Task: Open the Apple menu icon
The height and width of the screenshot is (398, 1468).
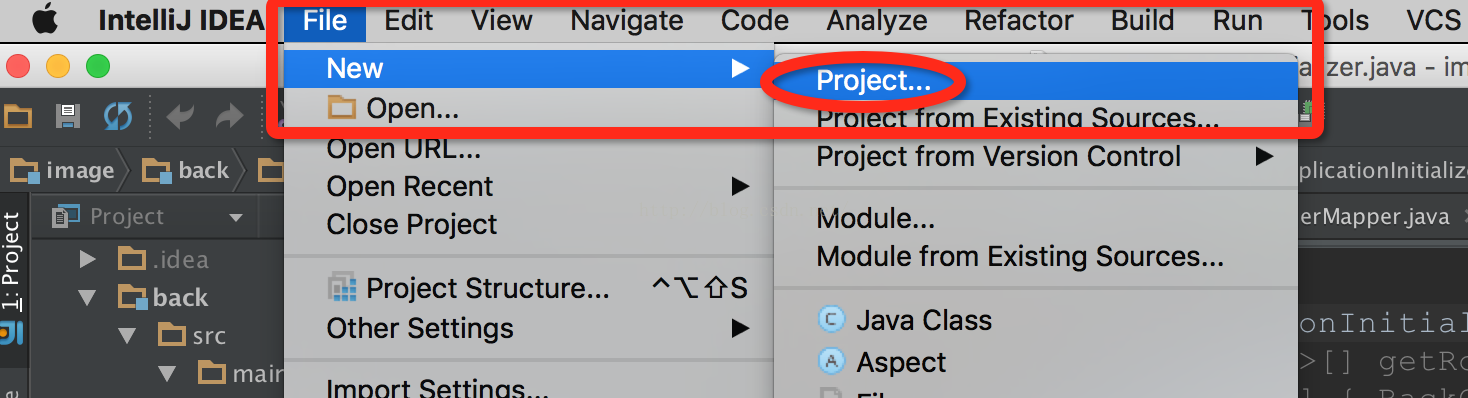Action: coord(46,19)
